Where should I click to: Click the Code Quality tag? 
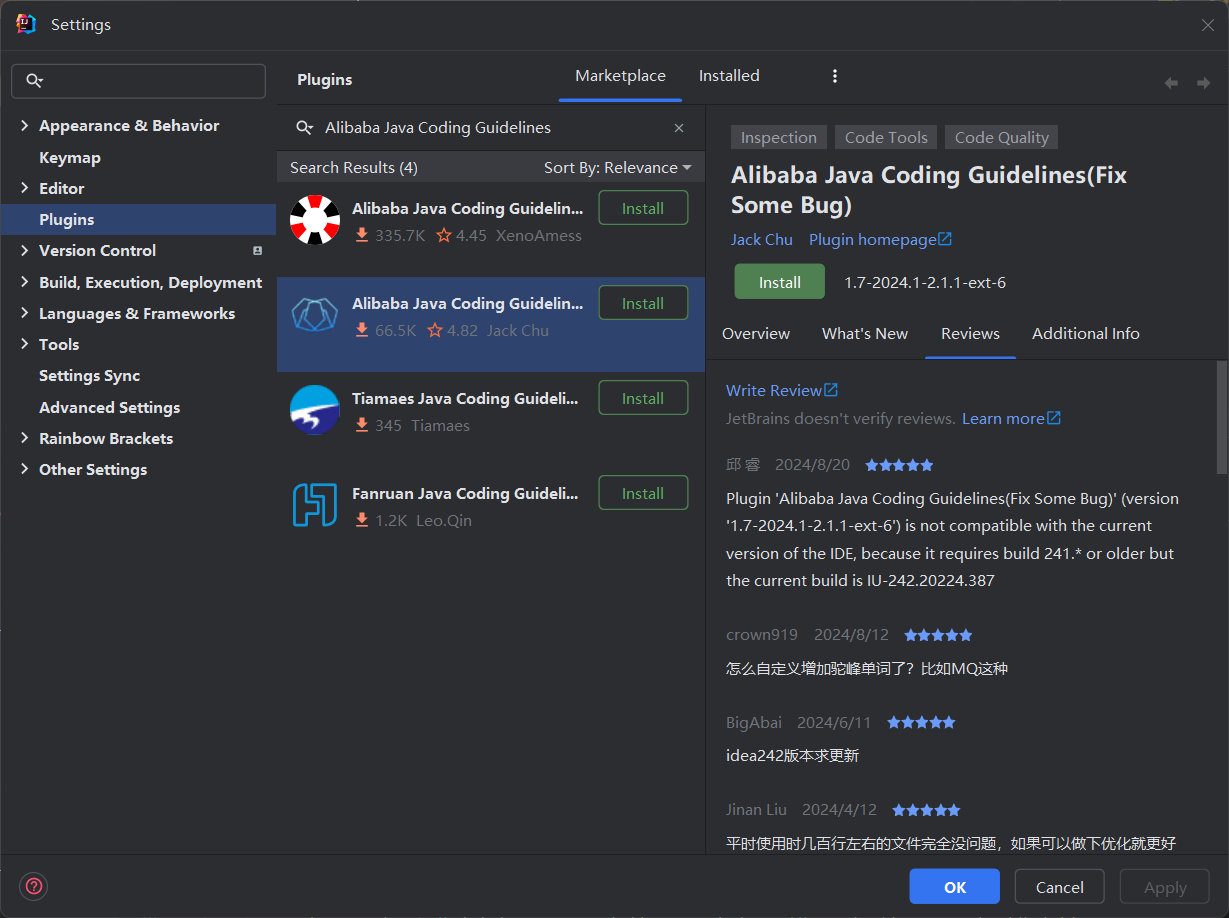click(x=1002, y=138)
